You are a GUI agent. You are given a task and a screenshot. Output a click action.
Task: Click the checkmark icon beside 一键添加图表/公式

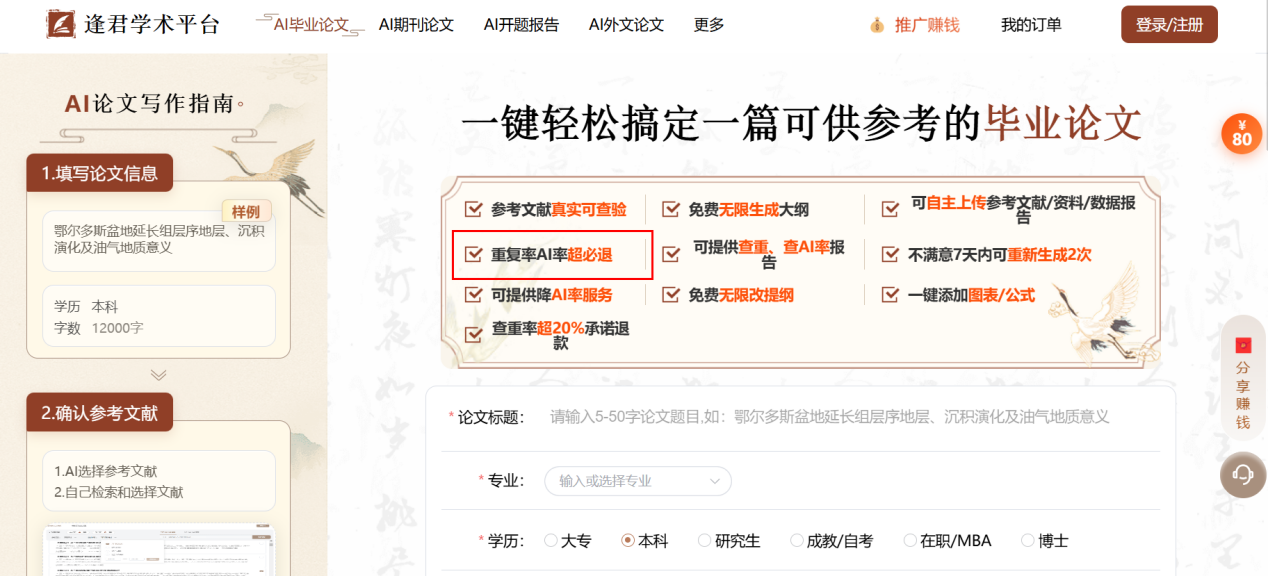pyautogui.click(x=891, y=295)
